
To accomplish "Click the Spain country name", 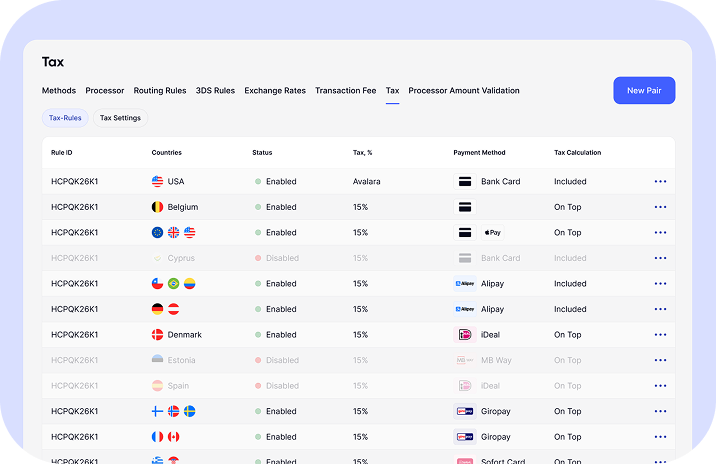I will pyautogui.click(x=178, y=386).
